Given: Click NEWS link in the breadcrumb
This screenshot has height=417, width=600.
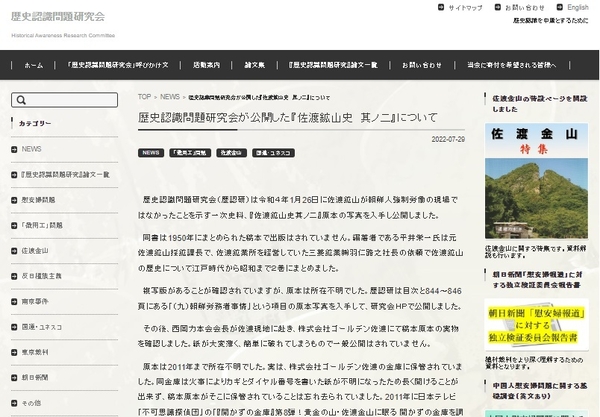Looking at the screenshot, I should click(x=170, y=97).
